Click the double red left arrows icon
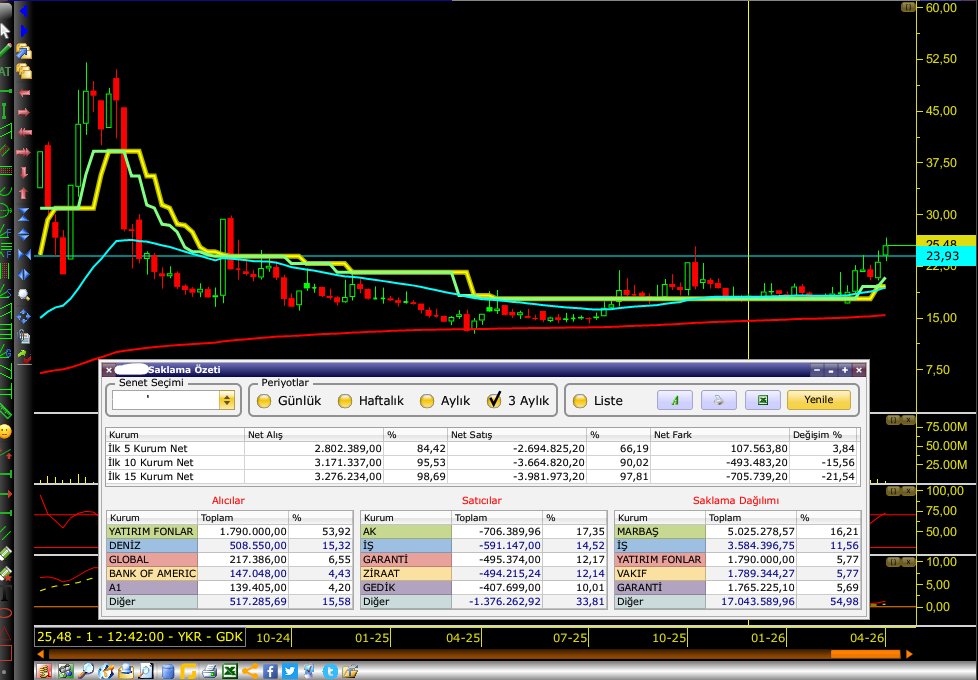978x680 pixels. pyautogui.click(x=24, y=132)
